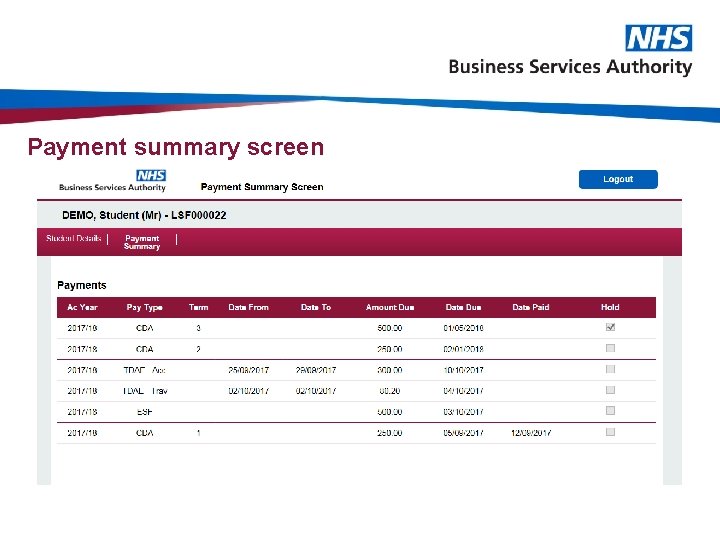Image resolution: width=720 pixels, height=540 pixels.
Task: Click the Hold column header
Action: coord(610,307)
